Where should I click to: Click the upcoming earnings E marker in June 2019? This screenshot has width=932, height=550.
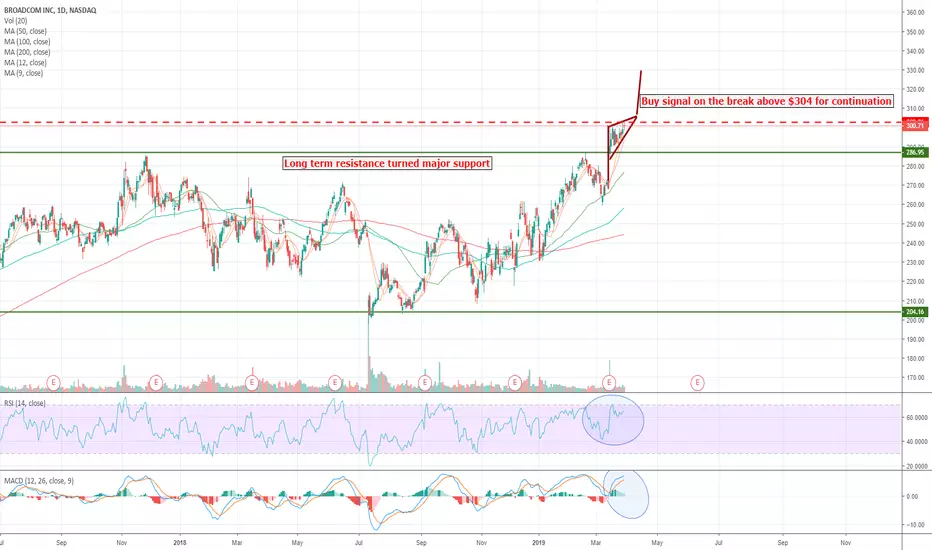pos(697,382)
